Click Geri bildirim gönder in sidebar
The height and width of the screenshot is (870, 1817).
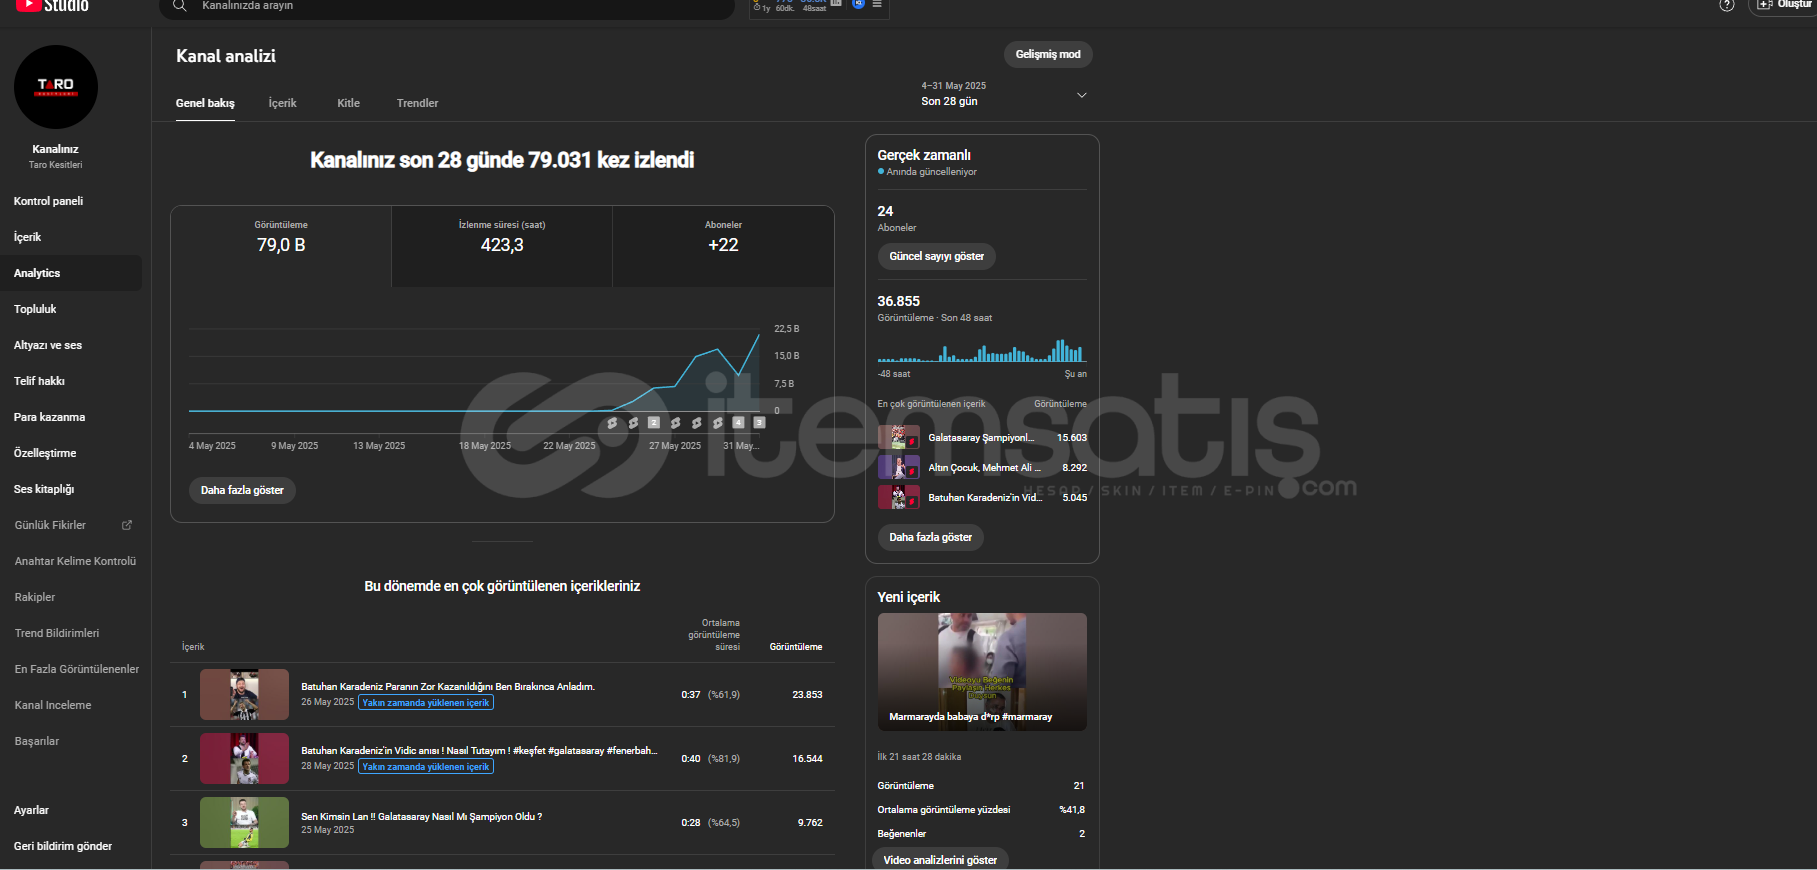(71, 846)
